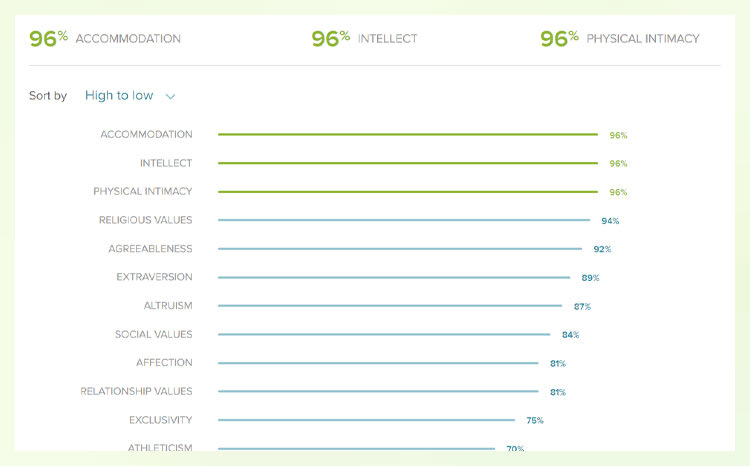750x466 pixels.
Task: Select the 96% Accommodation summary at top
Action: 105,38
